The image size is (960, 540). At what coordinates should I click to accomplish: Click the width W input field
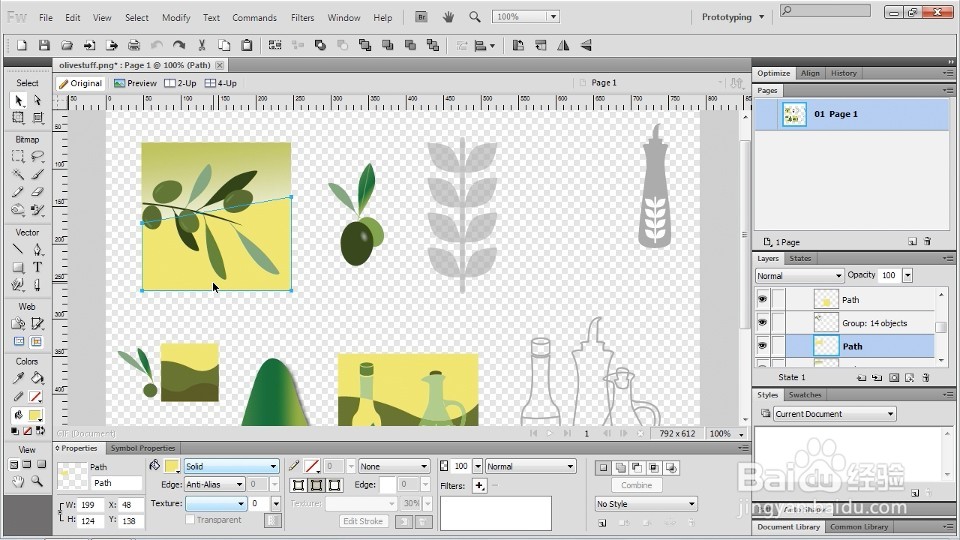(92, 505)
